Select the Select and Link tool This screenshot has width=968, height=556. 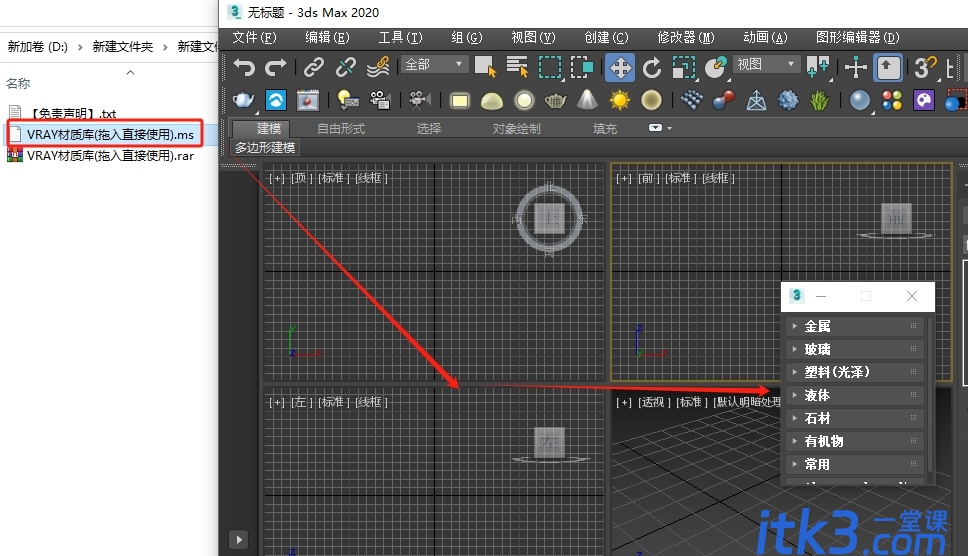314,67
